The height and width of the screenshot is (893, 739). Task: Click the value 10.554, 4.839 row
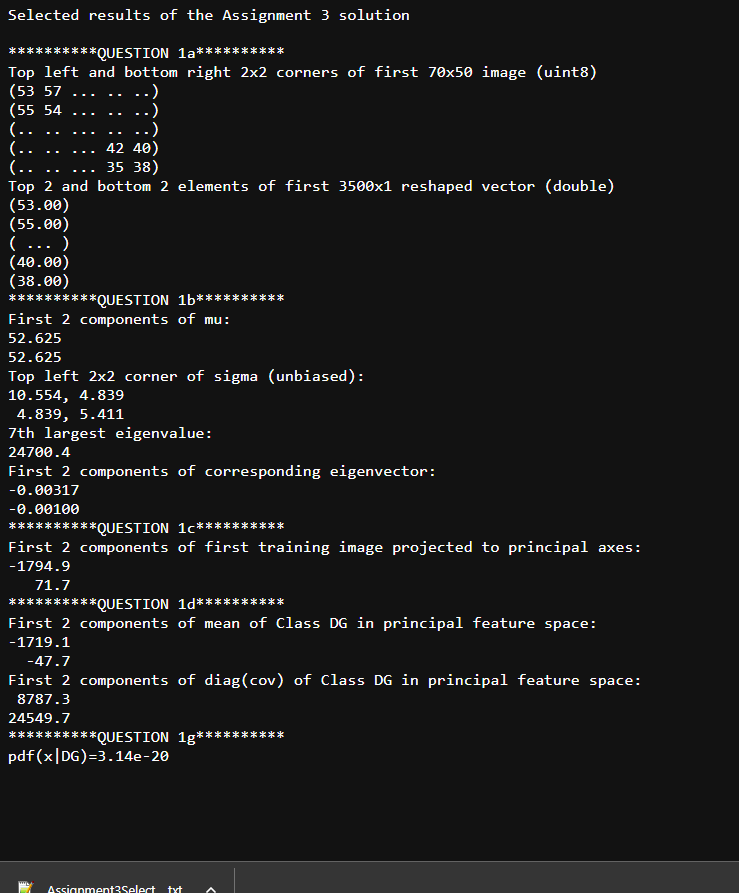coord(66,395)
